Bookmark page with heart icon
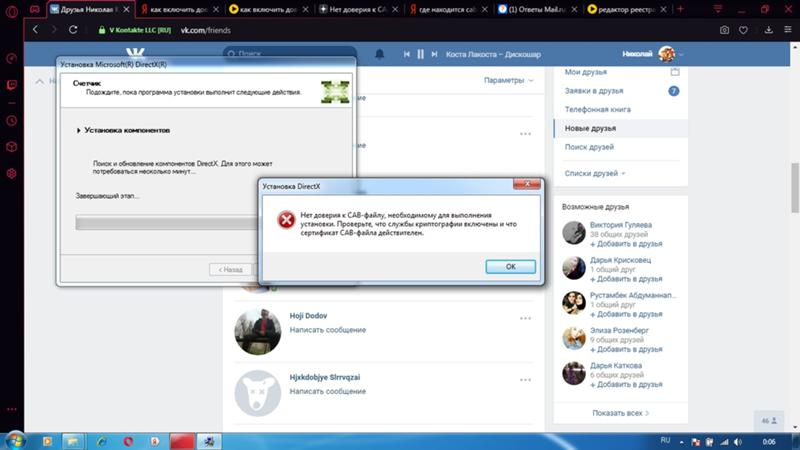 coord(743,30)
